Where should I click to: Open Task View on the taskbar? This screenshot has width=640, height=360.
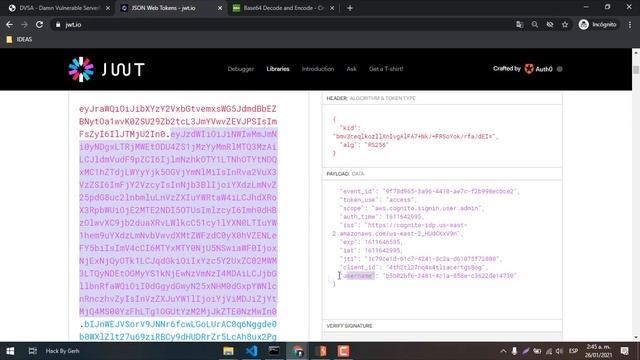point(33,351)
